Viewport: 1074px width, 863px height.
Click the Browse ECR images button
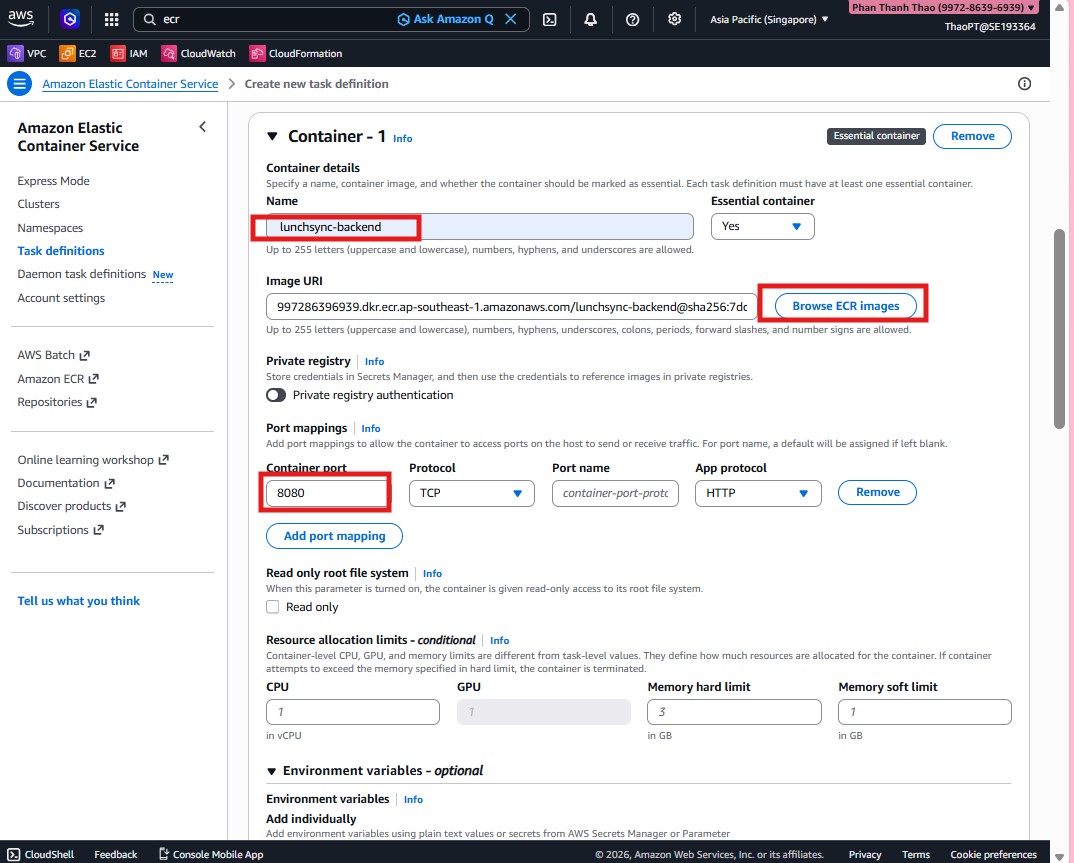pyautogui.click(x=845, y=305)
